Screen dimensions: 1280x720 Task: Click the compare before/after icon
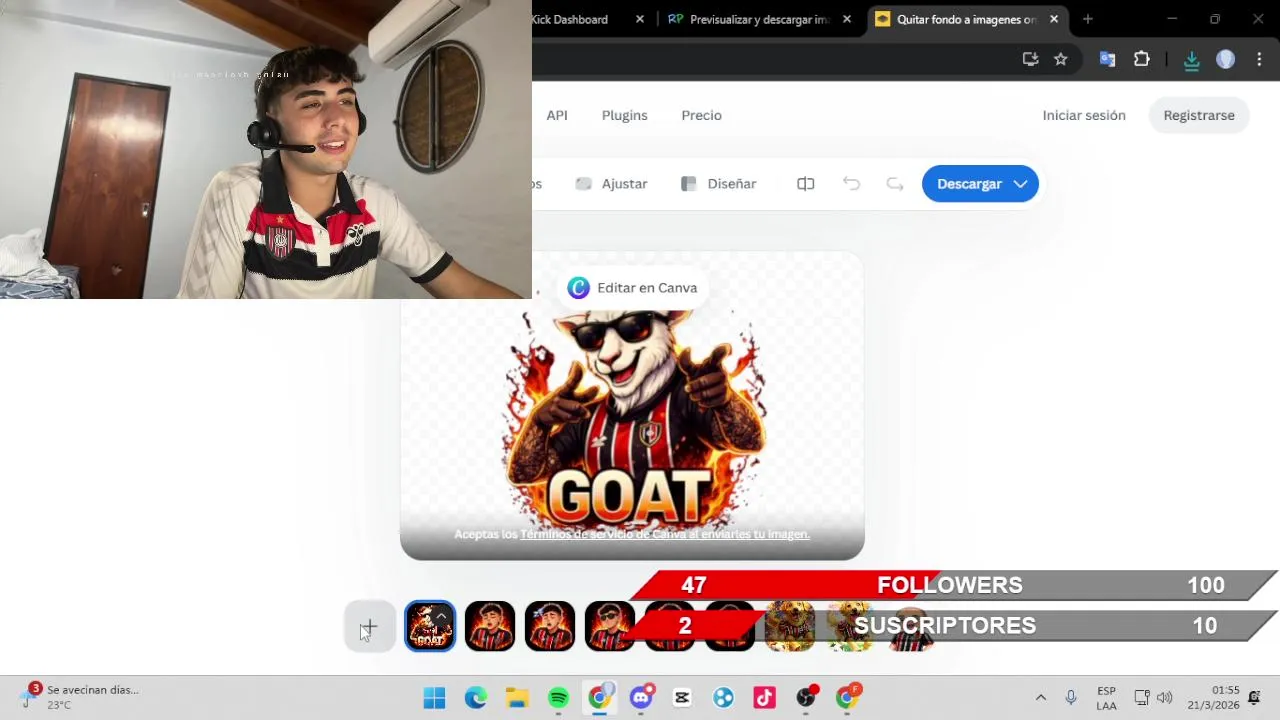(805, 184)
